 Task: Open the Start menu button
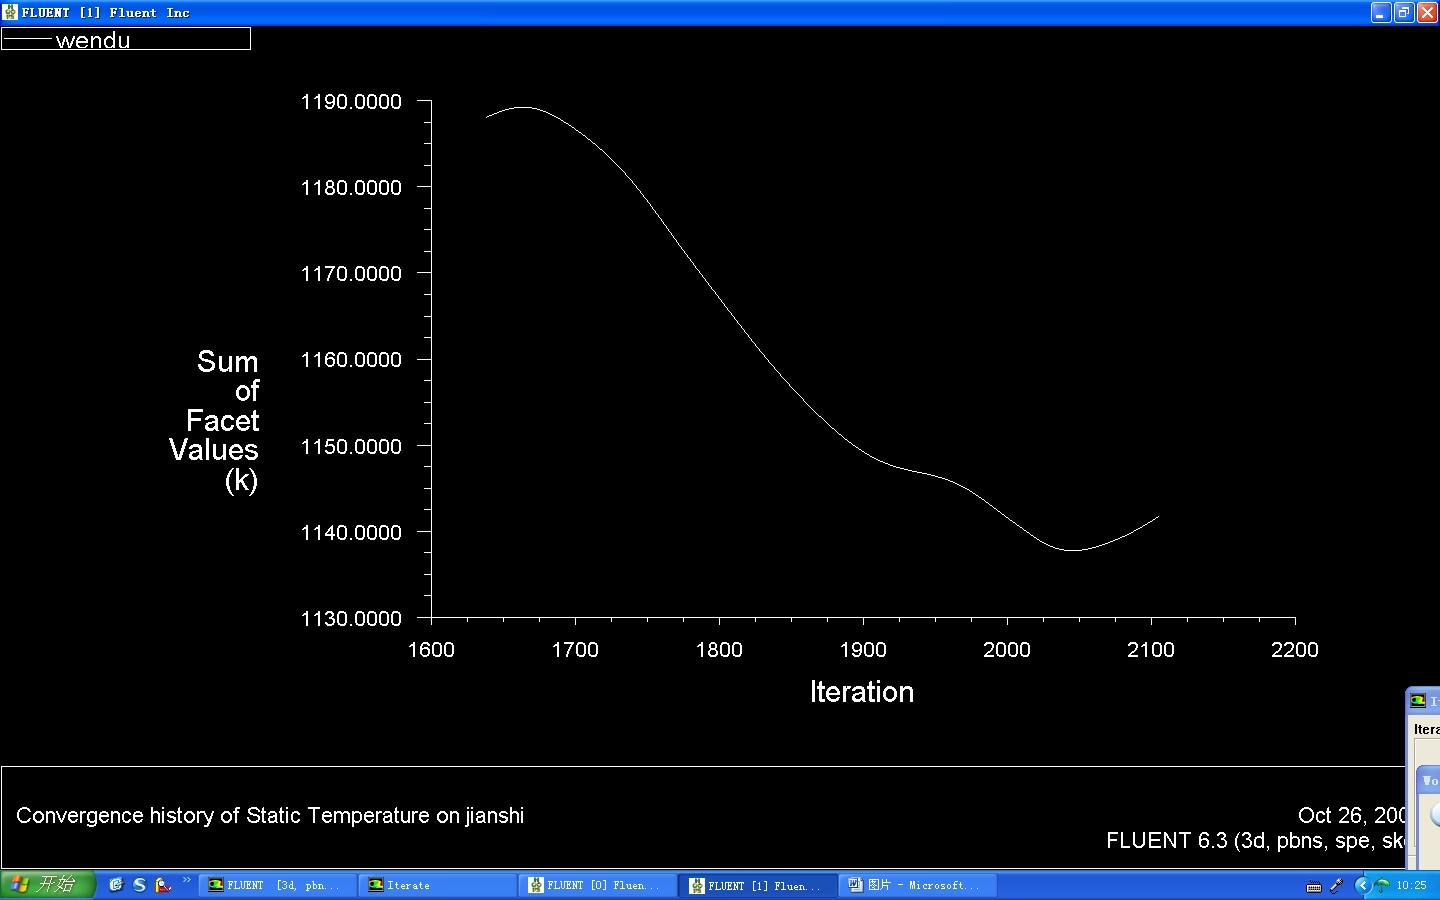coord(47,885)
